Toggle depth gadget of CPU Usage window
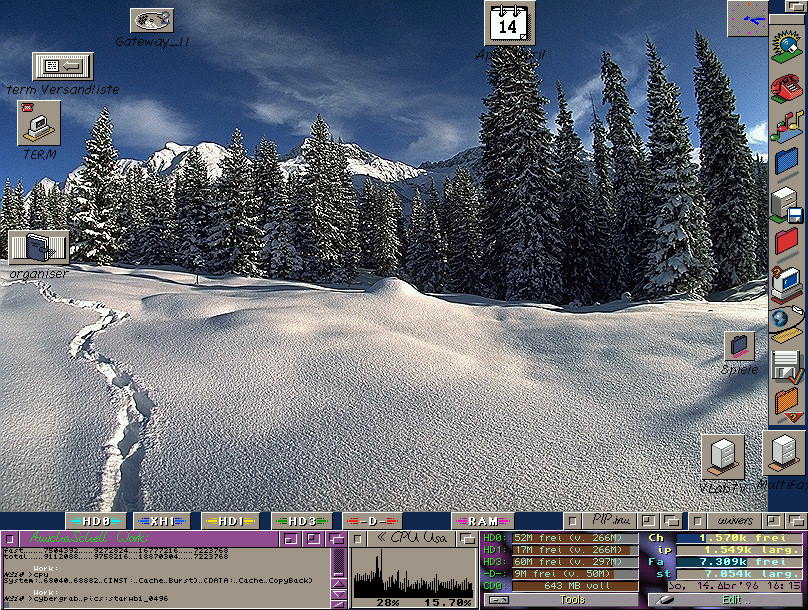This screenshot has width=808, height=610. coord(468,538)
